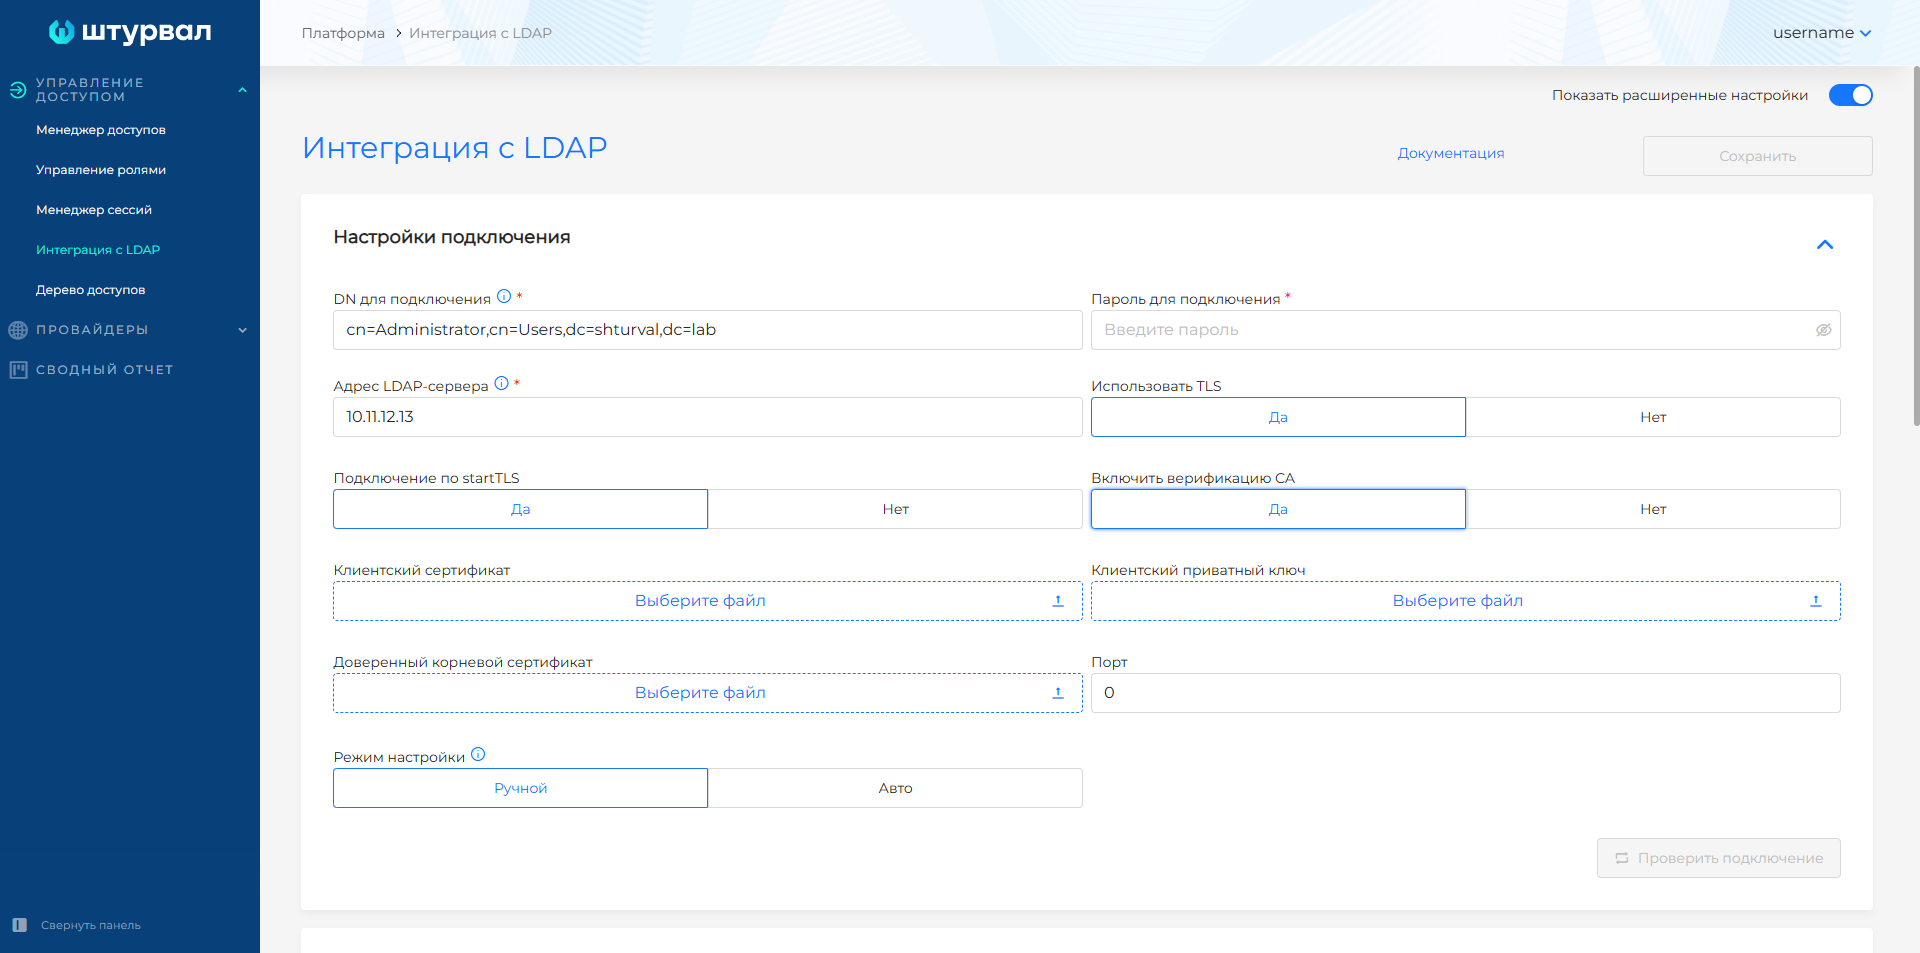Click info icon next to DN для подключения
The width and height of the screenshot is (1920, 953).
(x=504, y=297)
